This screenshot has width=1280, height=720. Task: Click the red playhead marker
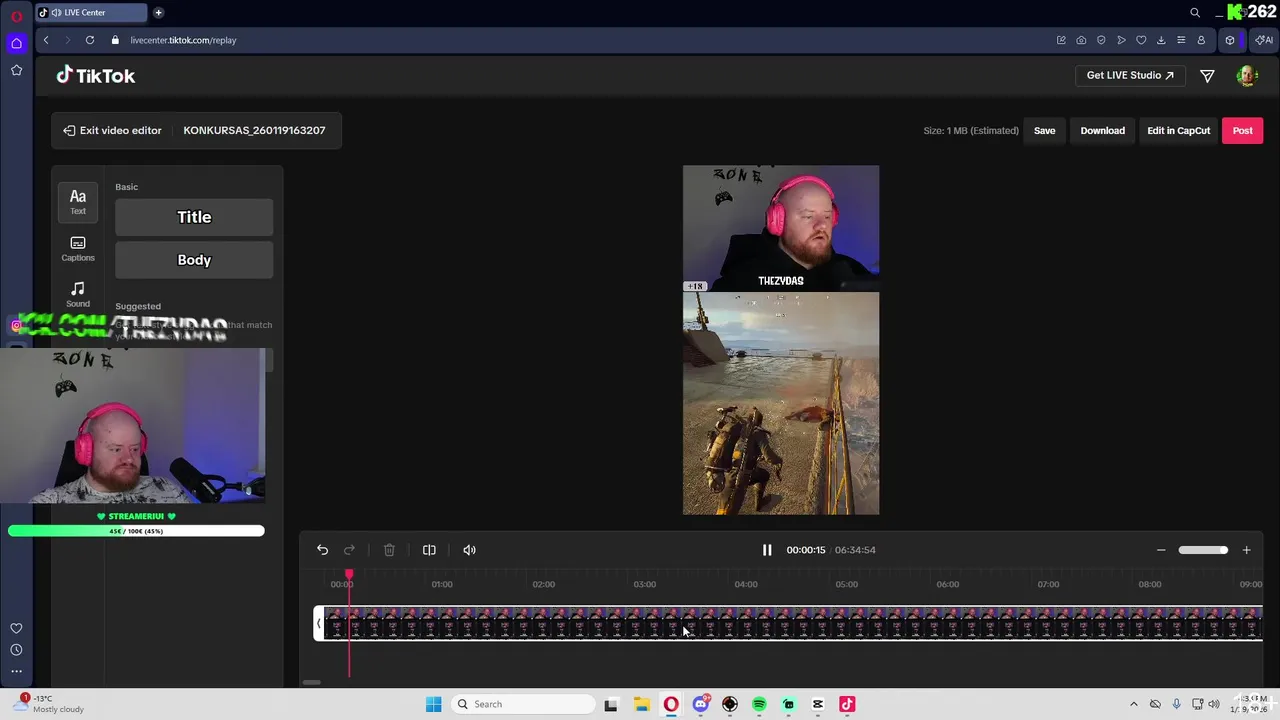(x=349, y=575)
